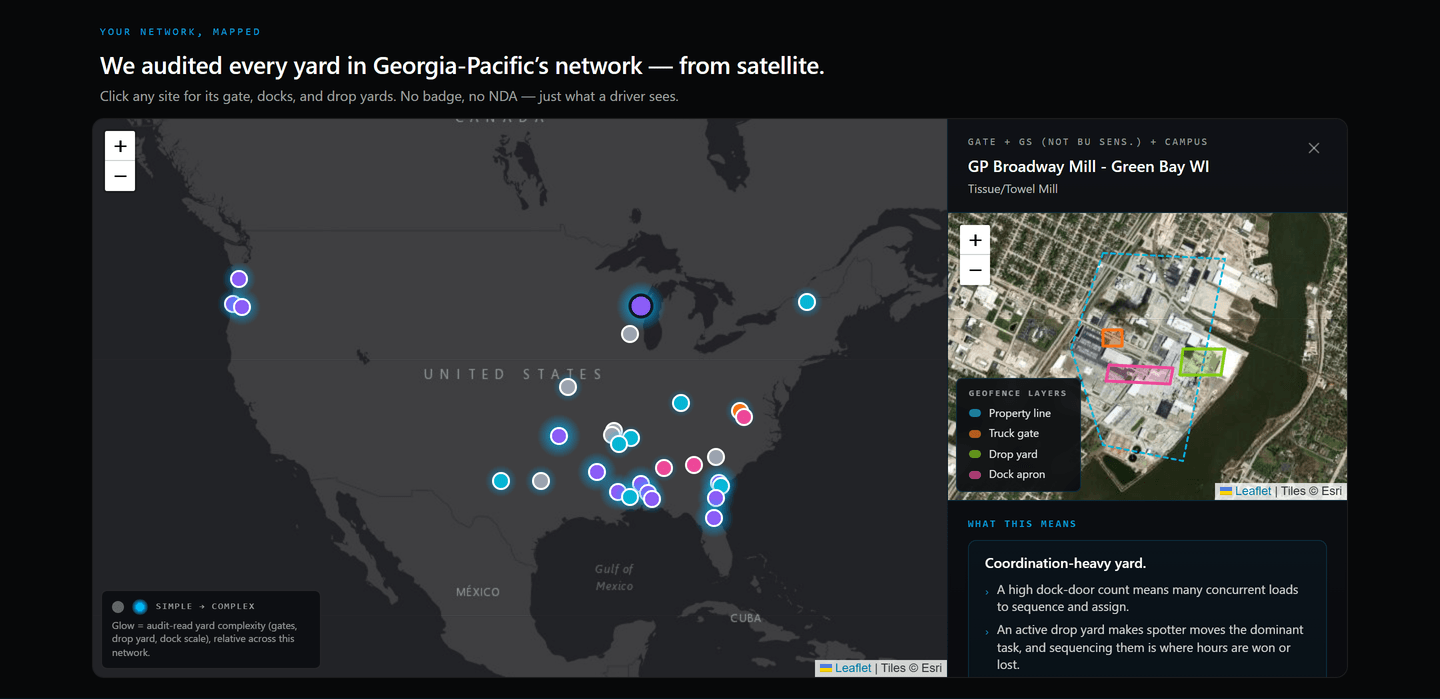The width and height of the screenshot is (1440, 699).
Task: Click the glowing cyan Complex dot in legend
Action: click(x=140, y=607)
